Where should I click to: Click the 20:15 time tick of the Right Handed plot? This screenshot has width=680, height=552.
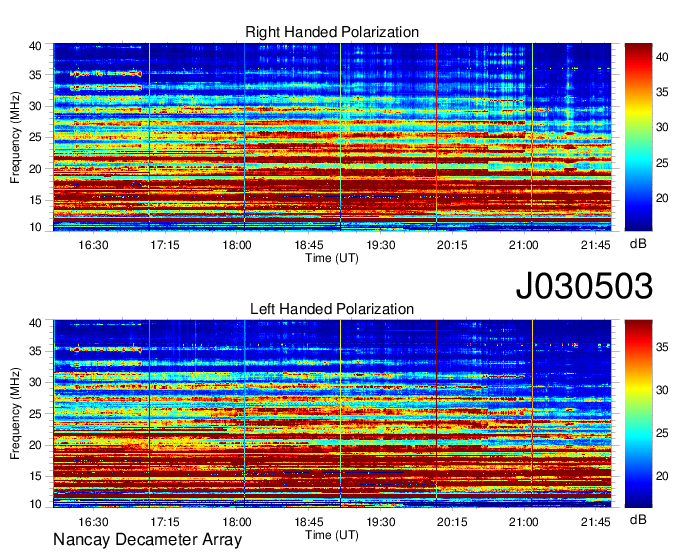[452, 245]
